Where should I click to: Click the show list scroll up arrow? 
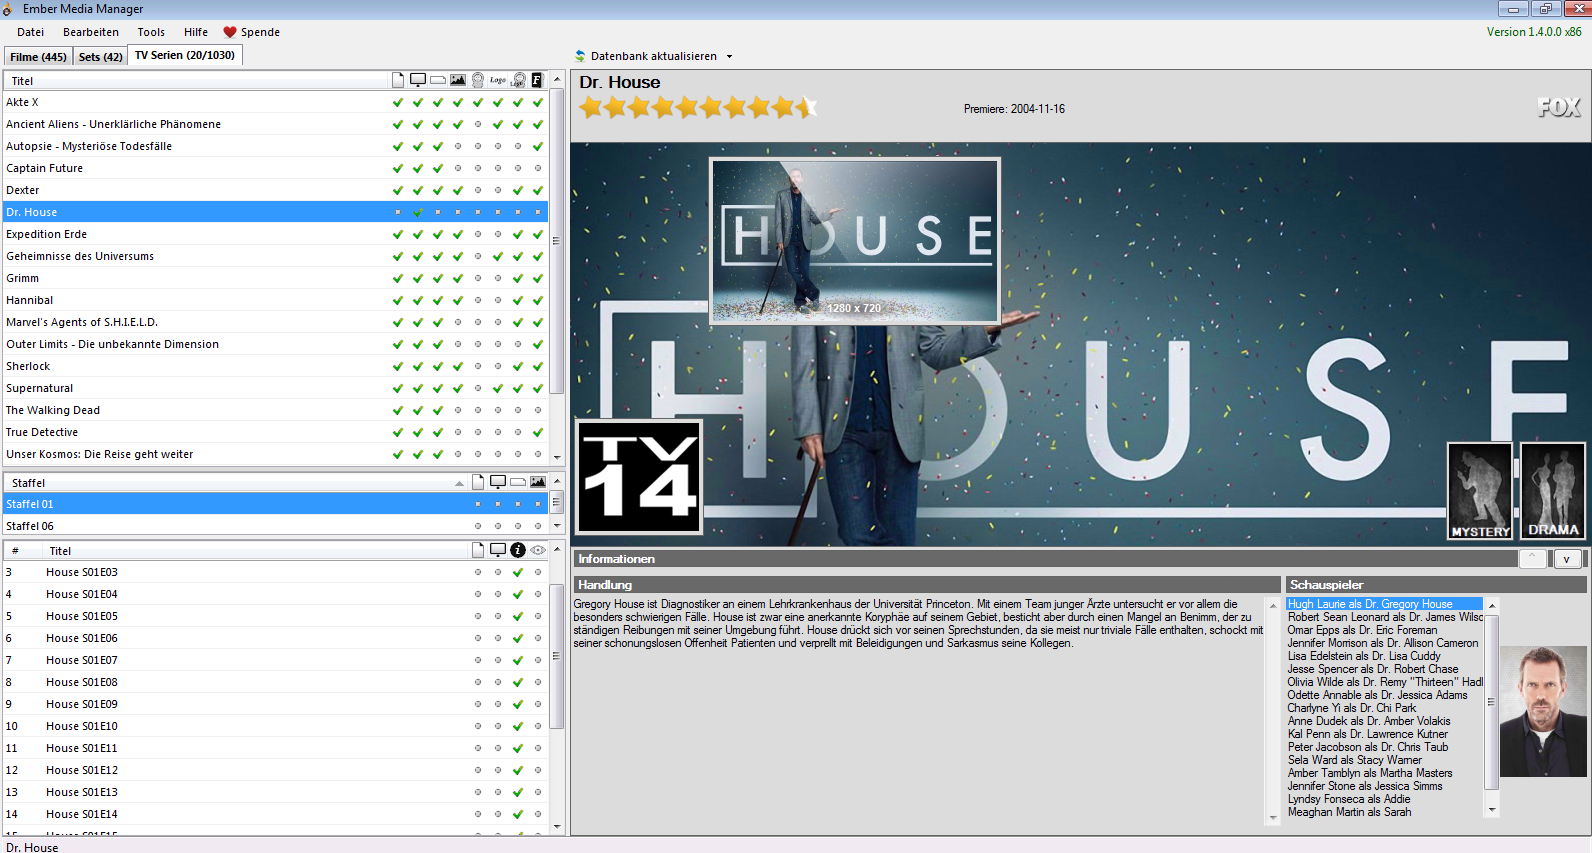click(557, 79)
